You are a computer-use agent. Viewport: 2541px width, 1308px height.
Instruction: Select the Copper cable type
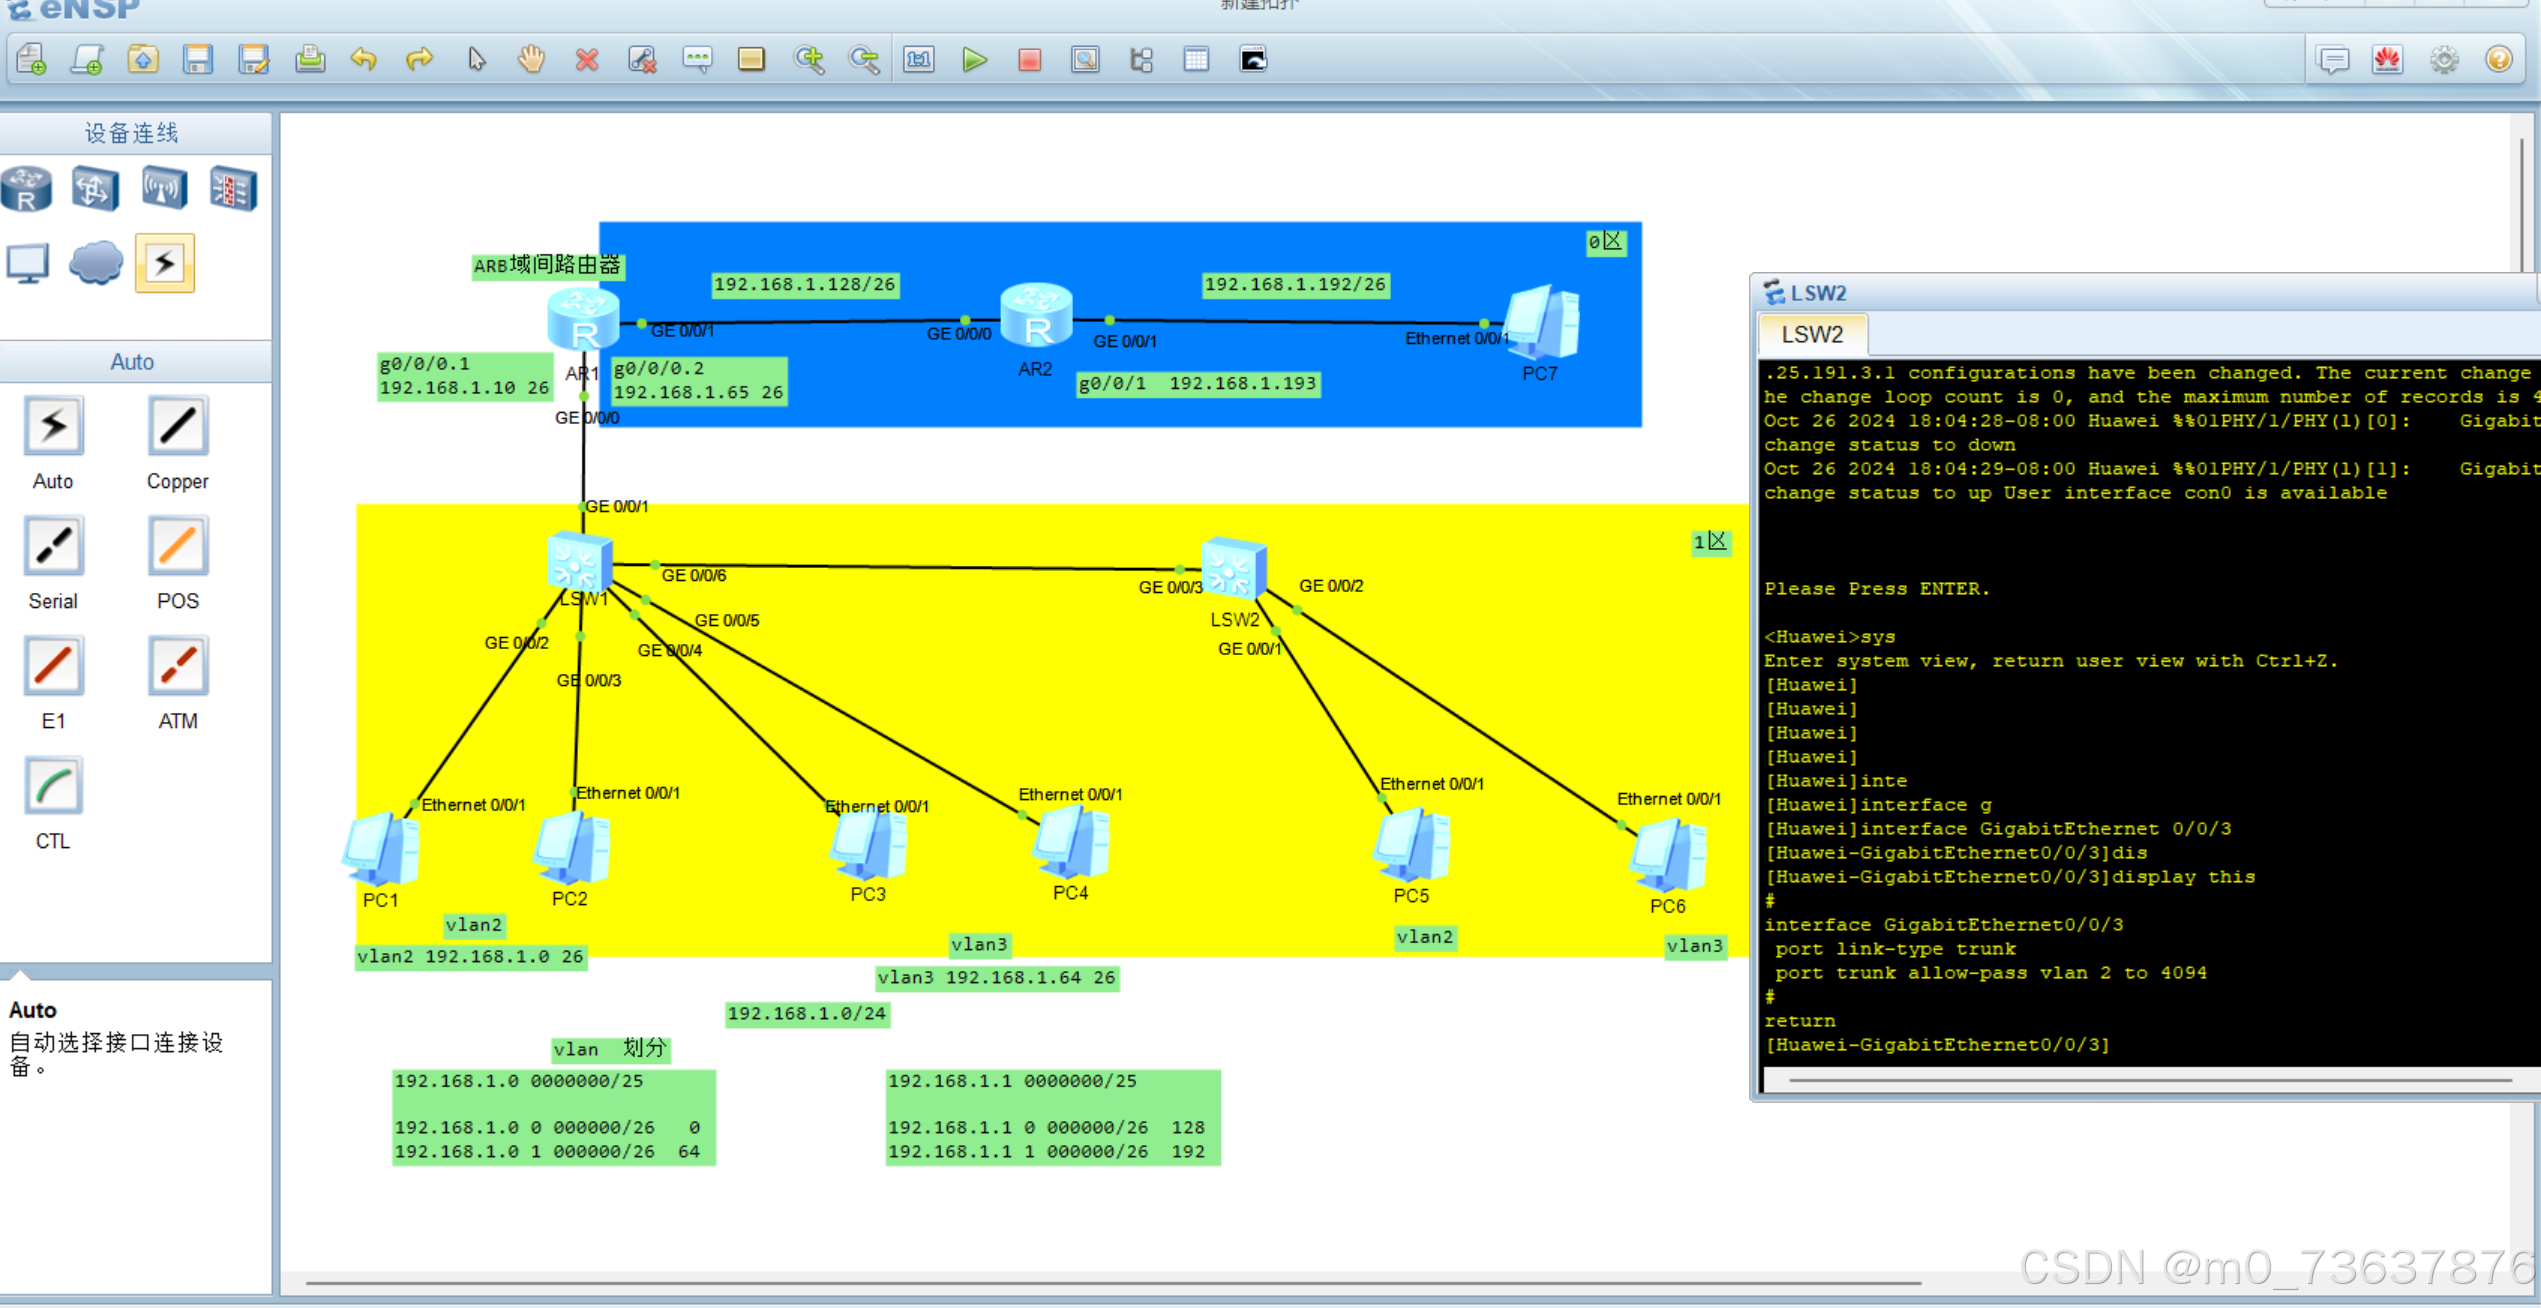177,427
